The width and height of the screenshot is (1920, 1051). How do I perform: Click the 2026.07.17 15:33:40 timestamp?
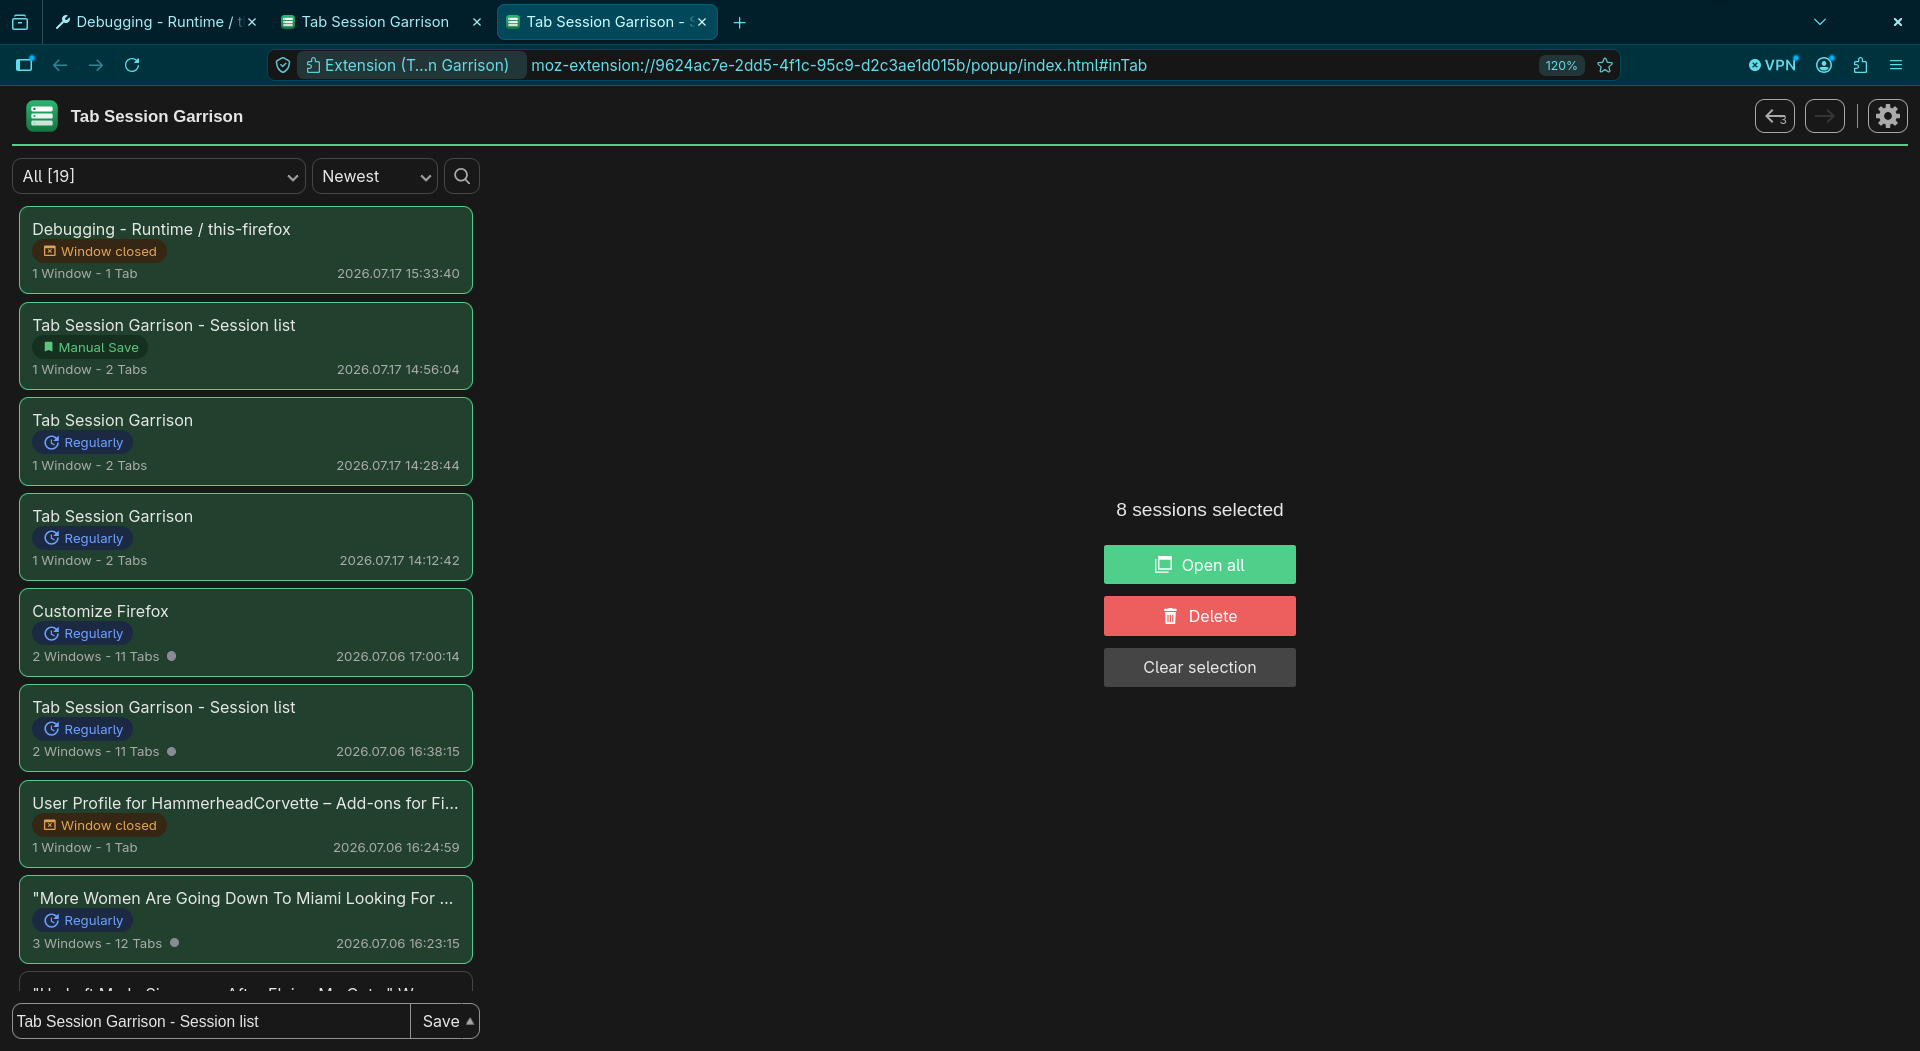(398, 274)
